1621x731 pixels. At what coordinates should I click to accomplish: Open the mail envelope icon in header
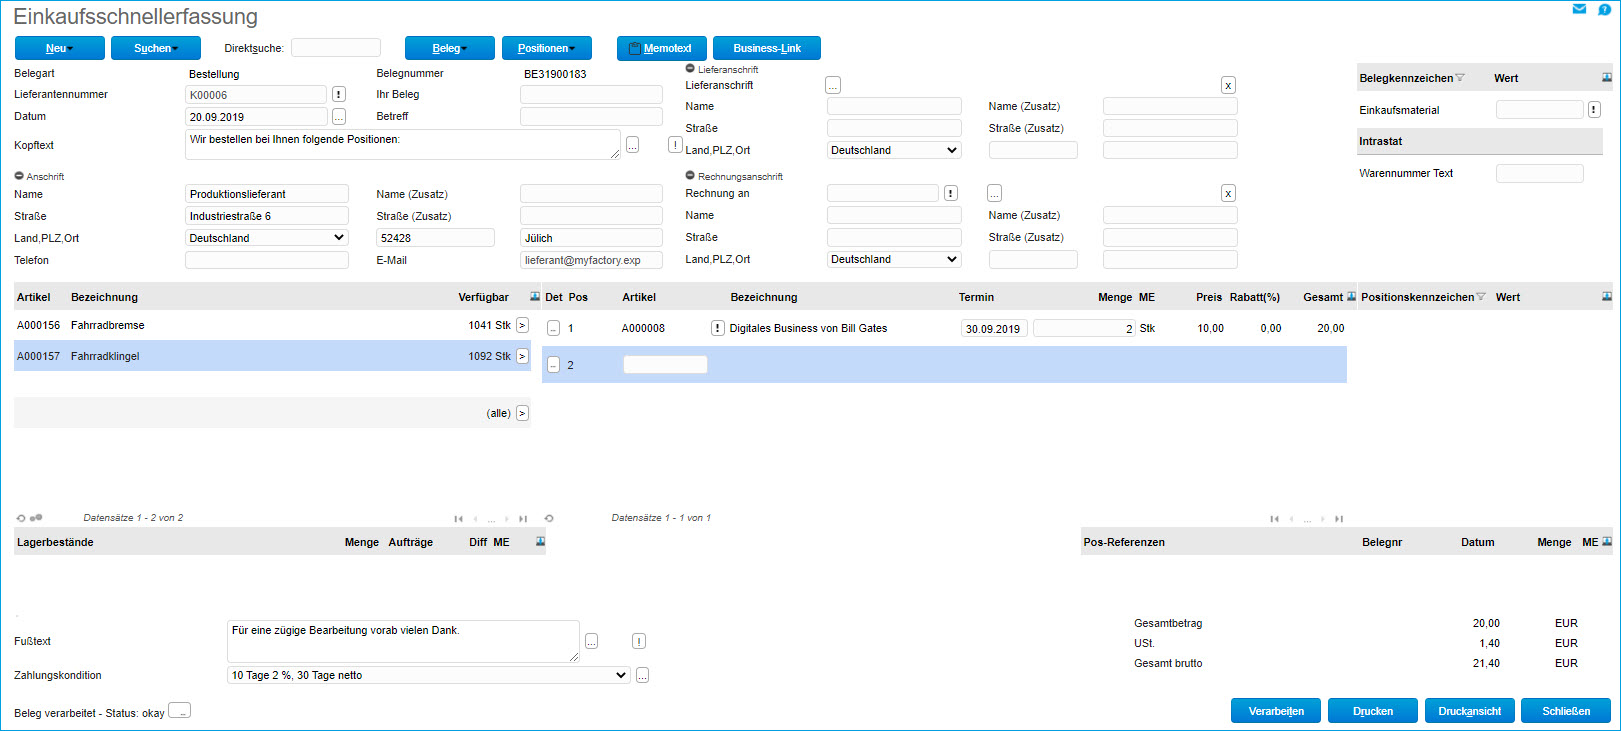point(1579,9)
